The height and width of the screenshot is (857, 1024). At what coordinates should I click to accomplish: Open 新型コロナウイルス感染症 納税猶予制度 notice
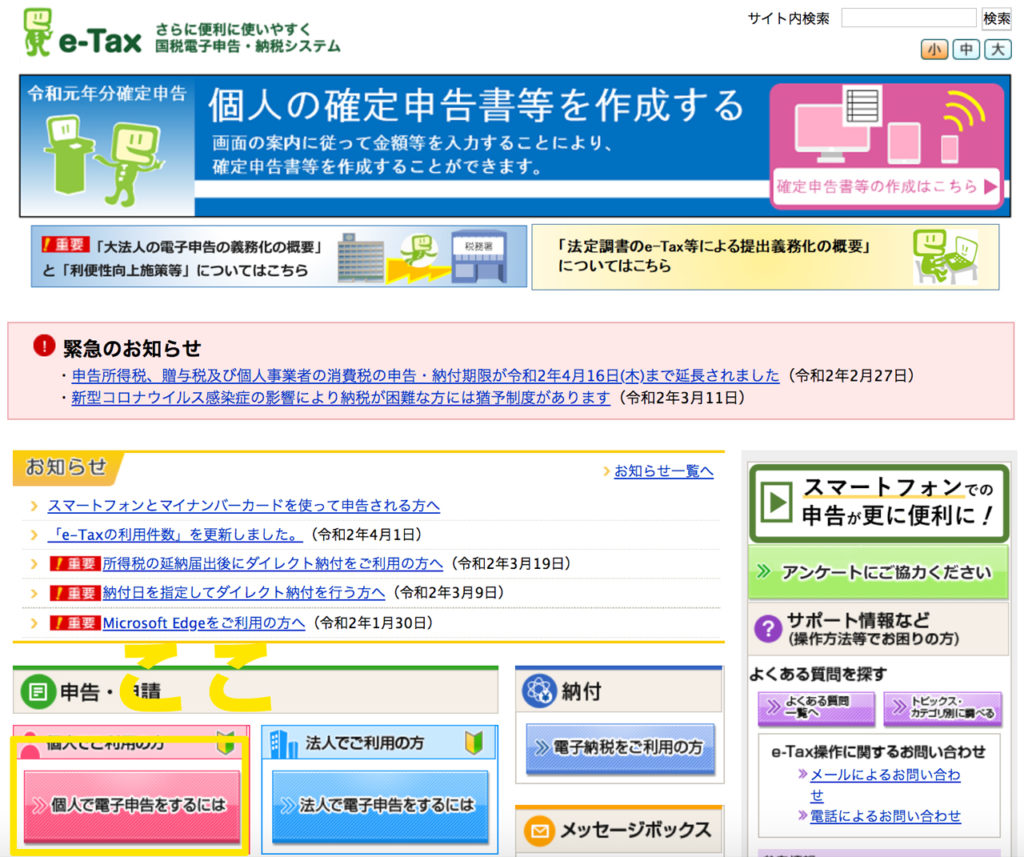click(x=340, y=398)
